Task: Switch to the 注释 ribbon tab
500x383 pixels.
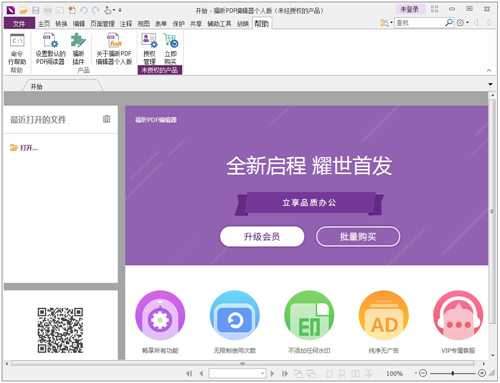Action: coord(126,23)
